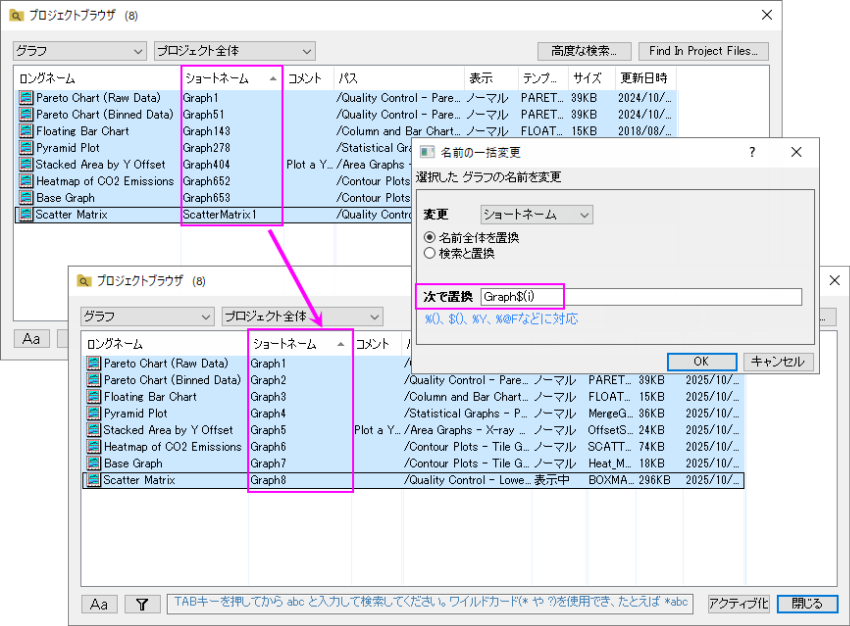The height and width of the screenshot is (626, 850).
Task: Click キャンセル in the rename dialog
Action: tap(778, 362)
